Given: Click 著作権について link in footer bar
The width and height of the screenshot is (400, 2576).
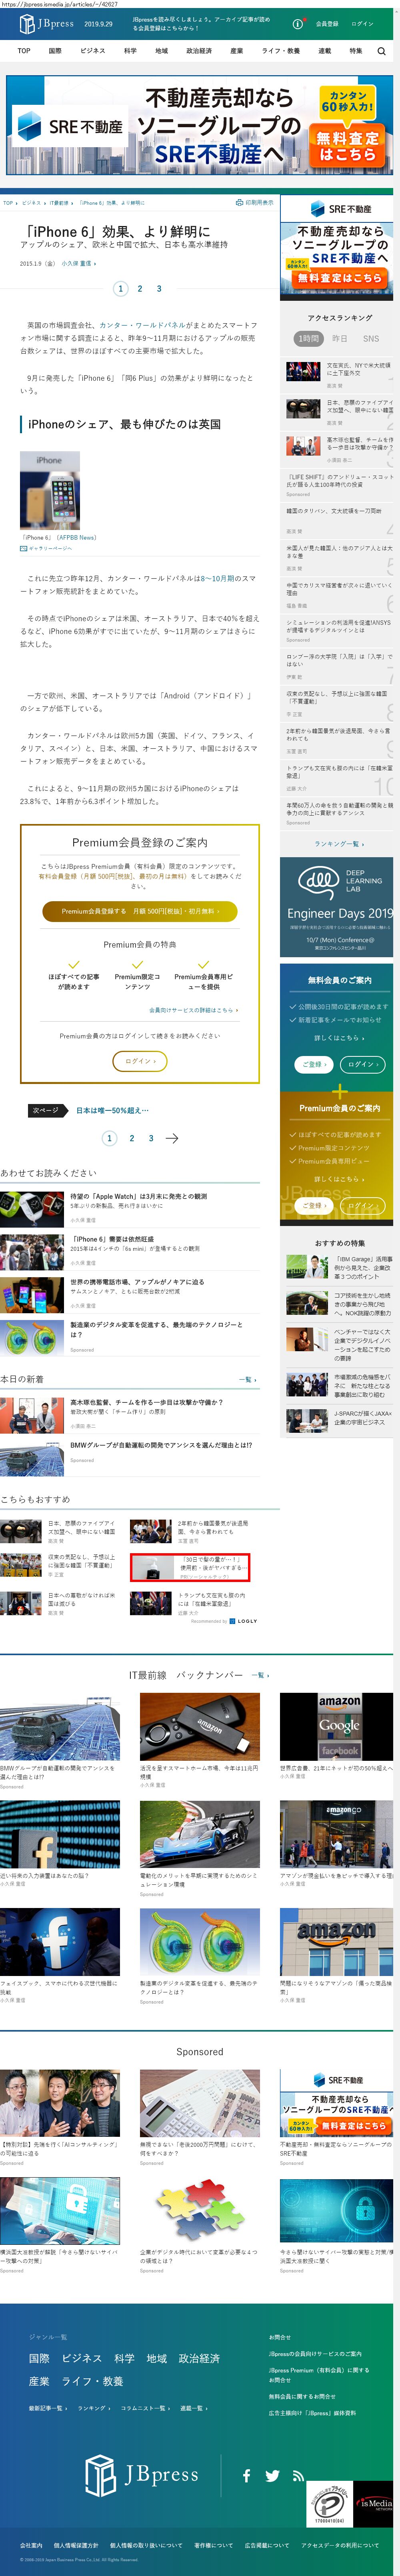Looking at the screenshot, I should pyautogui.click(x=213, y=2545).
